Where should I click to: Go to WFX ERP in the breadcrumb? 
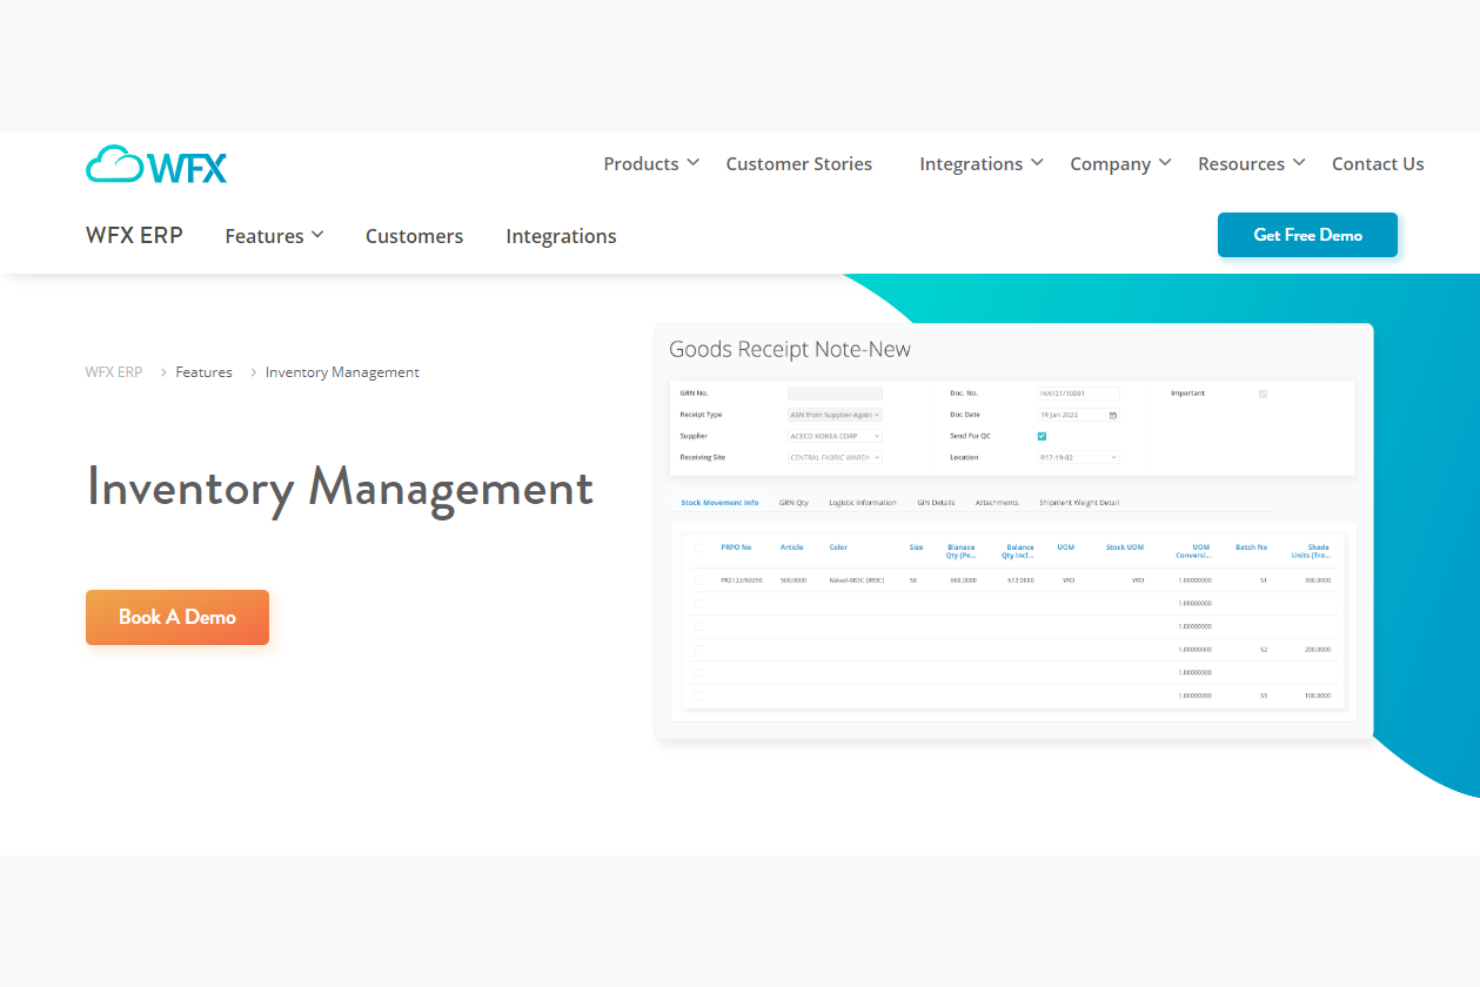pos(114,372)
